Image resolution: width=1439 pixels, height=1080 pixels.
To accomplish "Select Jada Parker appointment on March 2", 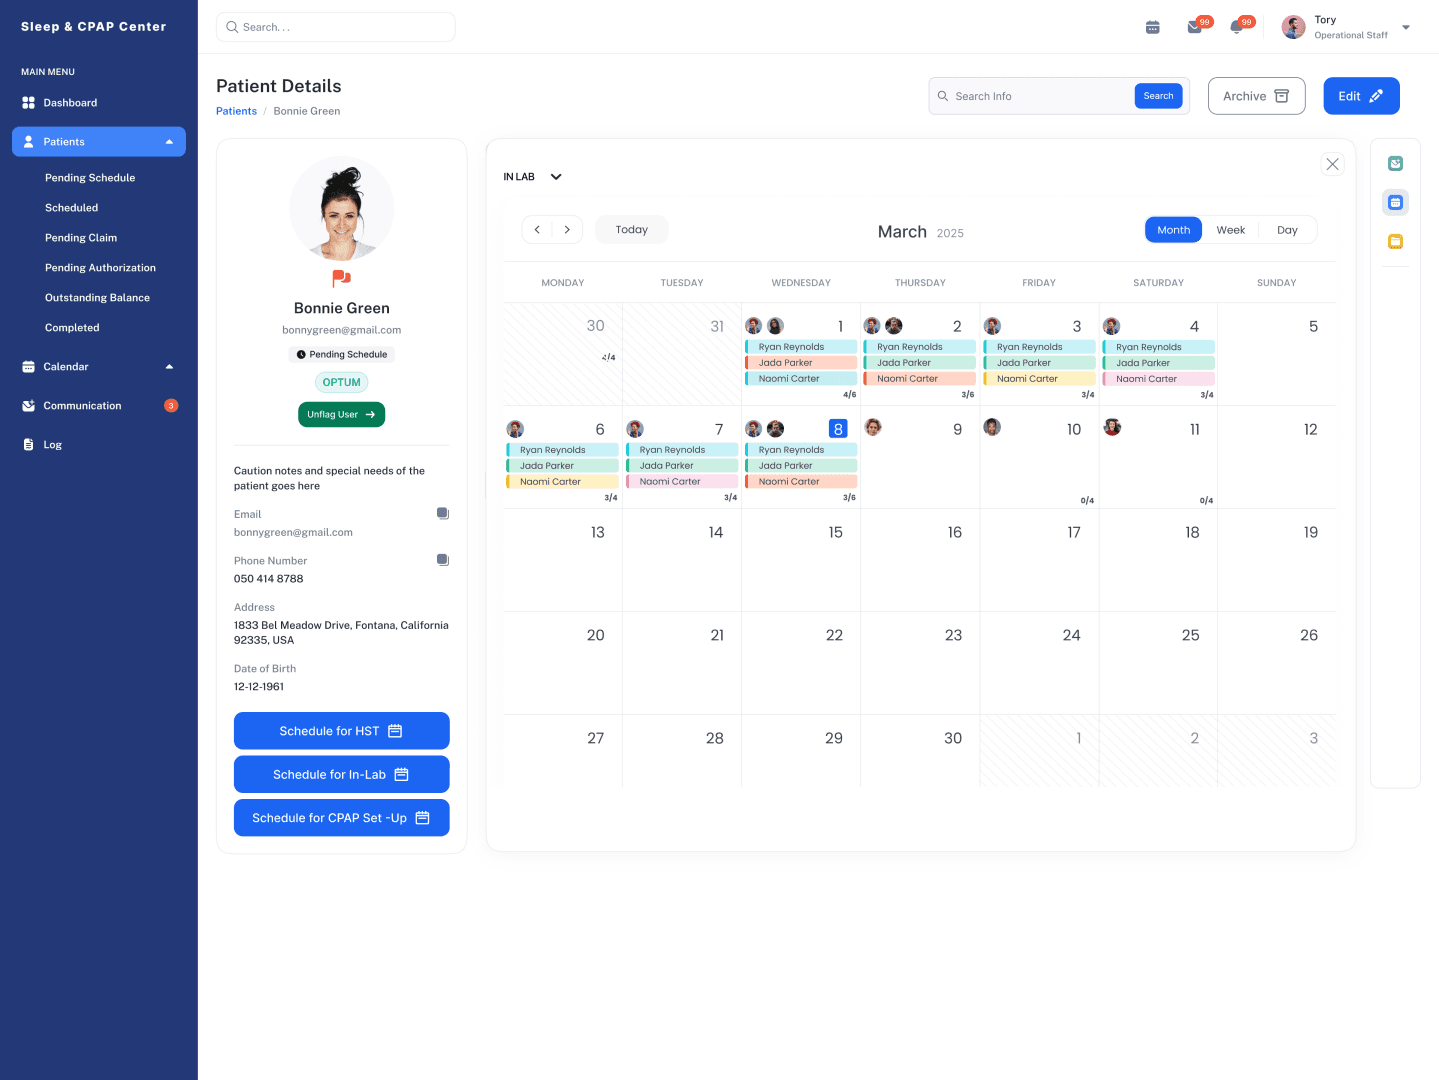I will [x=919, y=363].
